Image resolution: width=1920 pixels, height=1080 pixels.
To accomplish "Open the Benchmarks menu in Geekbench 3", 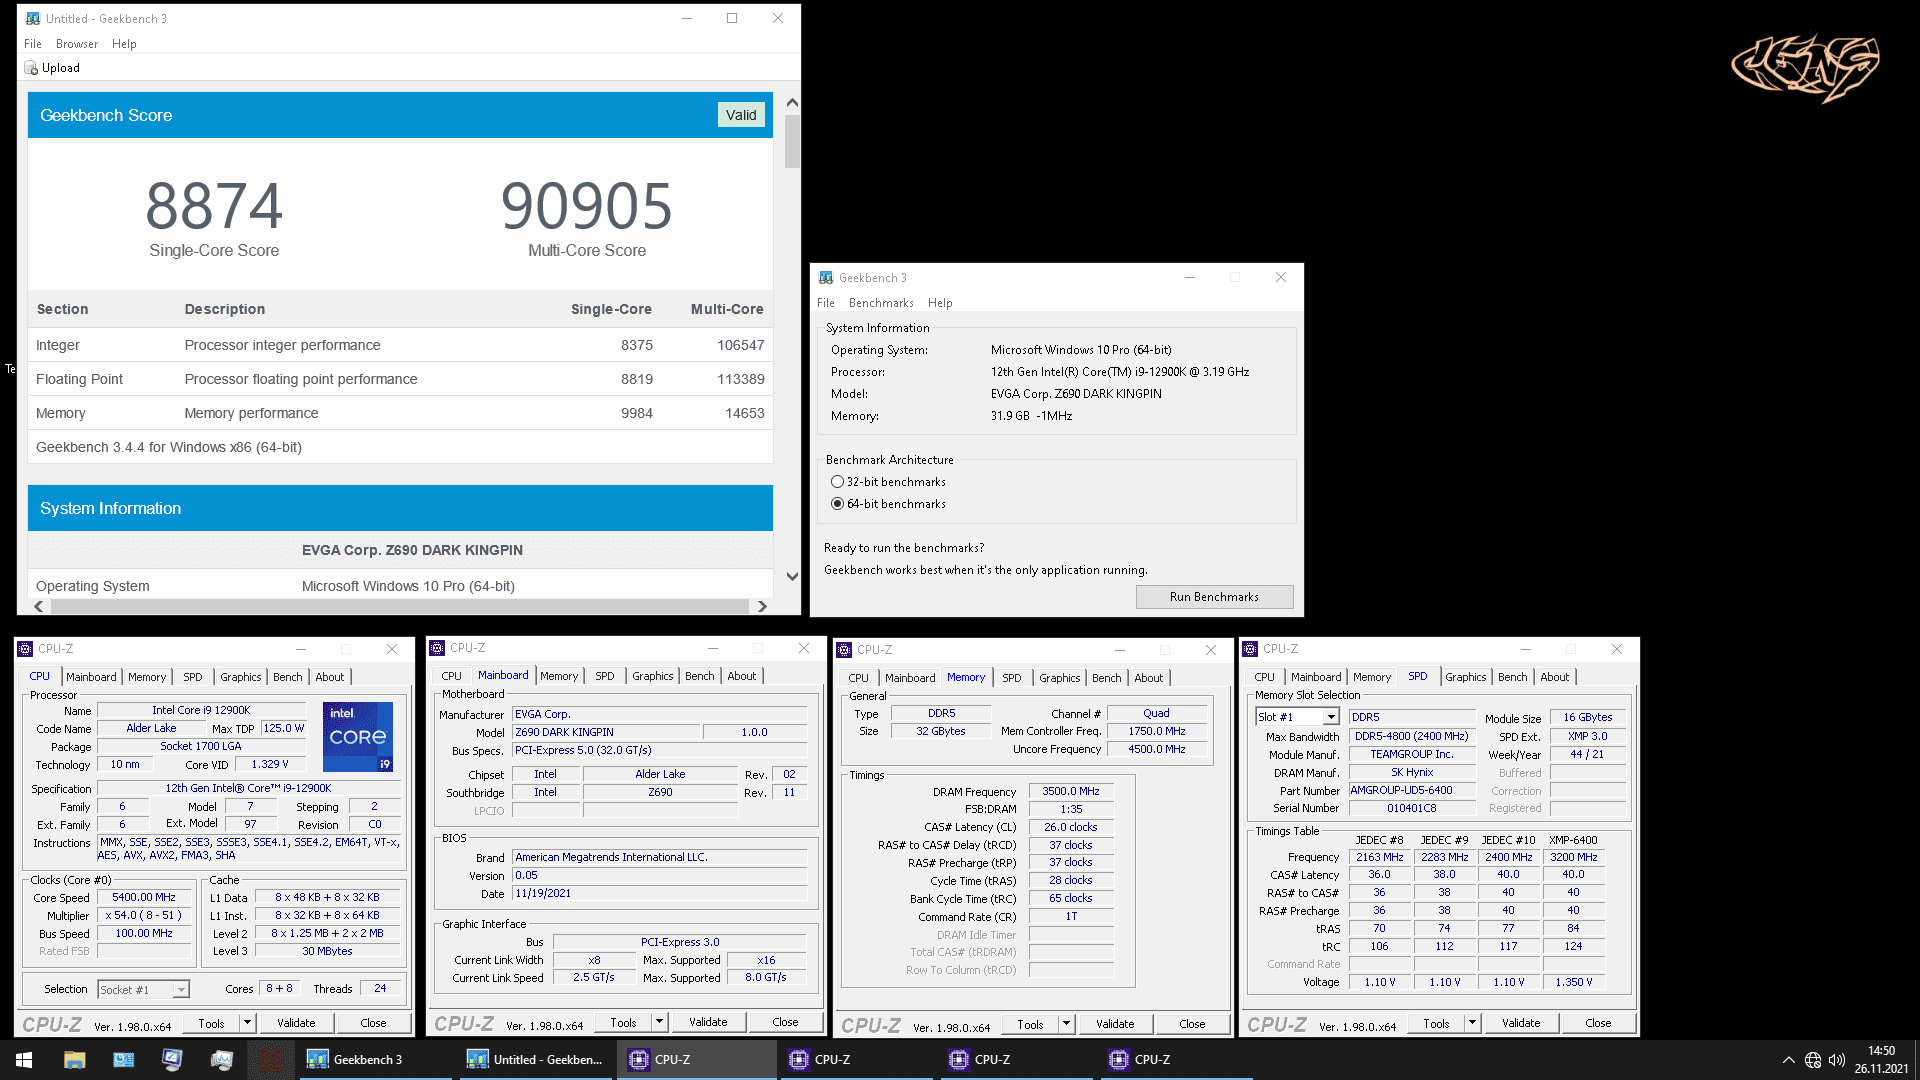I will [x=881, y=303].
